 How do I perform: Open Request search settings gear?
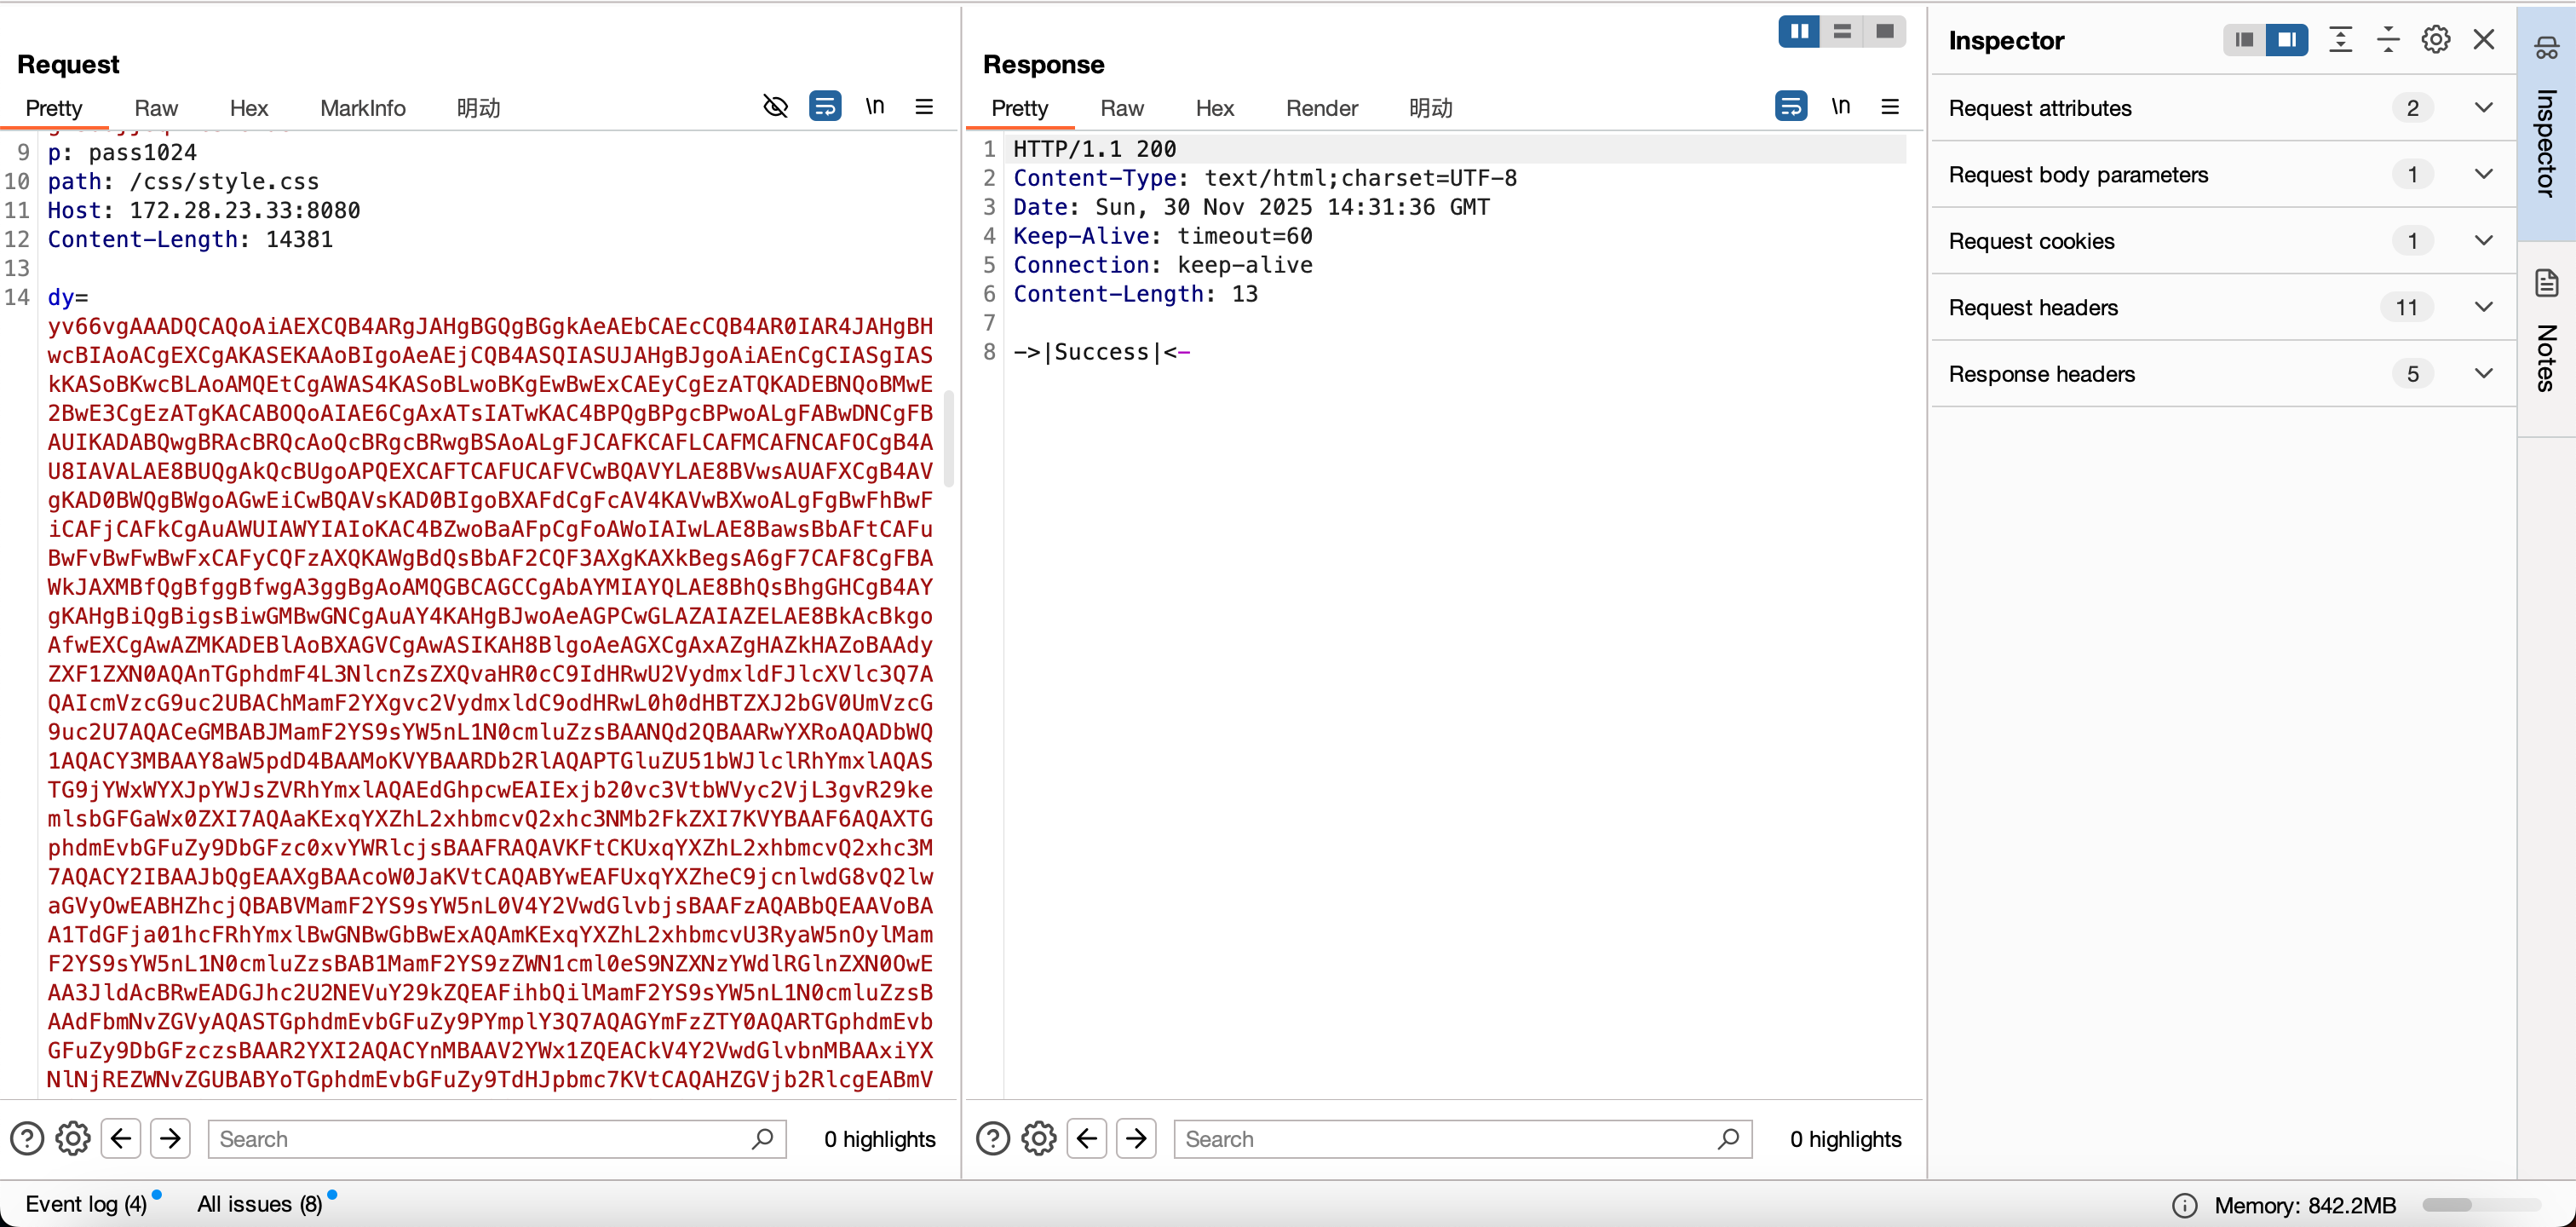[73, 1138]
